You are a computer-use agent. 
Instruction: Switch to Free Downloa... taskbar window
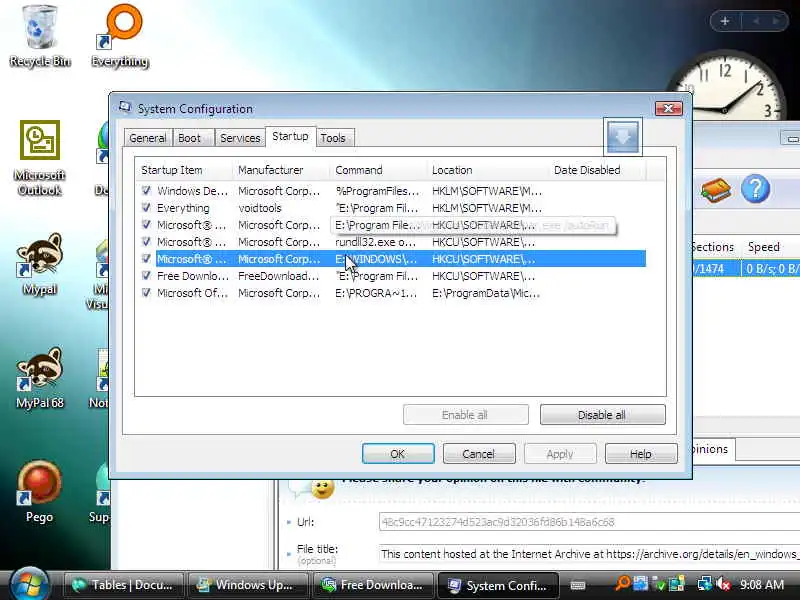point(372,585)
